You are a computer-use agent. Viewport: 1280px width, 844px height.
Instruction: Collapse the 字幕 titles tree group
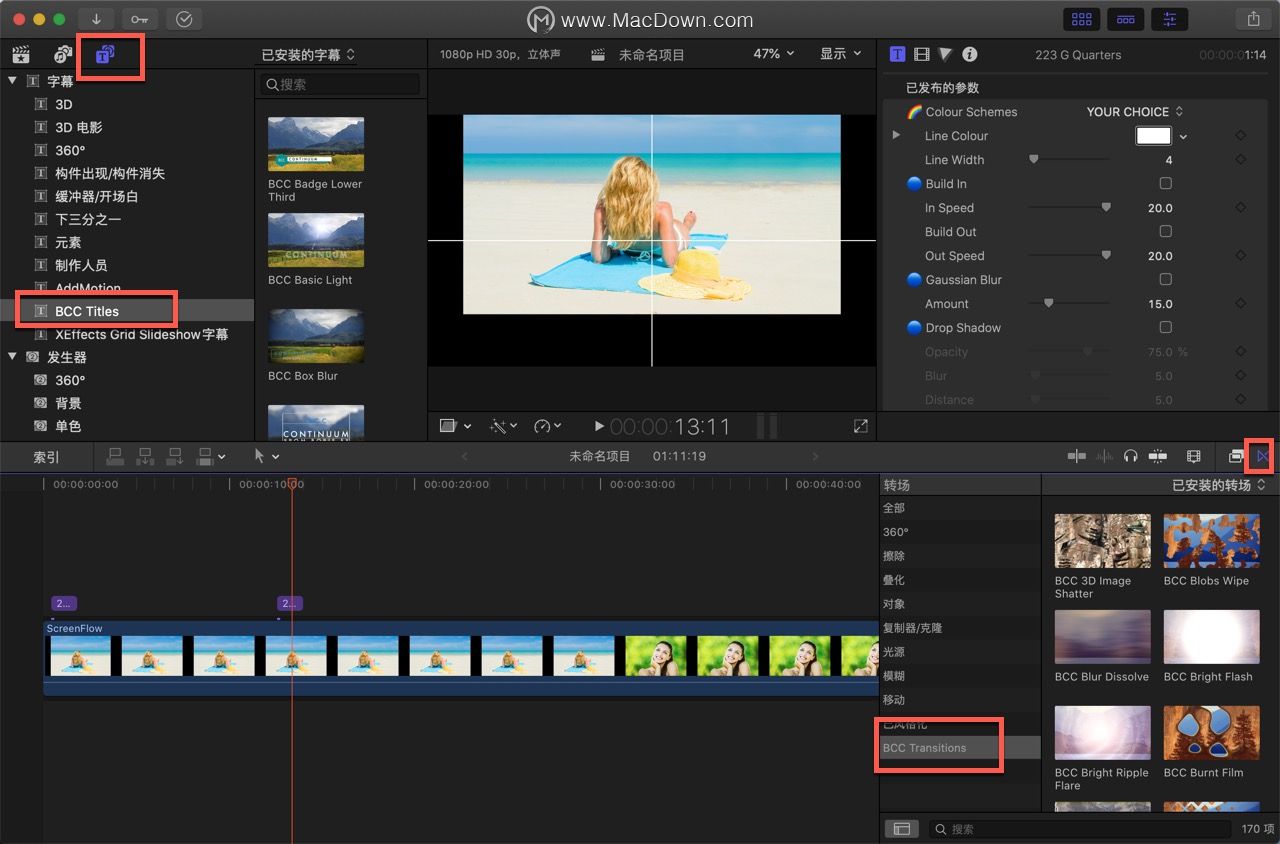coord(13,81)
